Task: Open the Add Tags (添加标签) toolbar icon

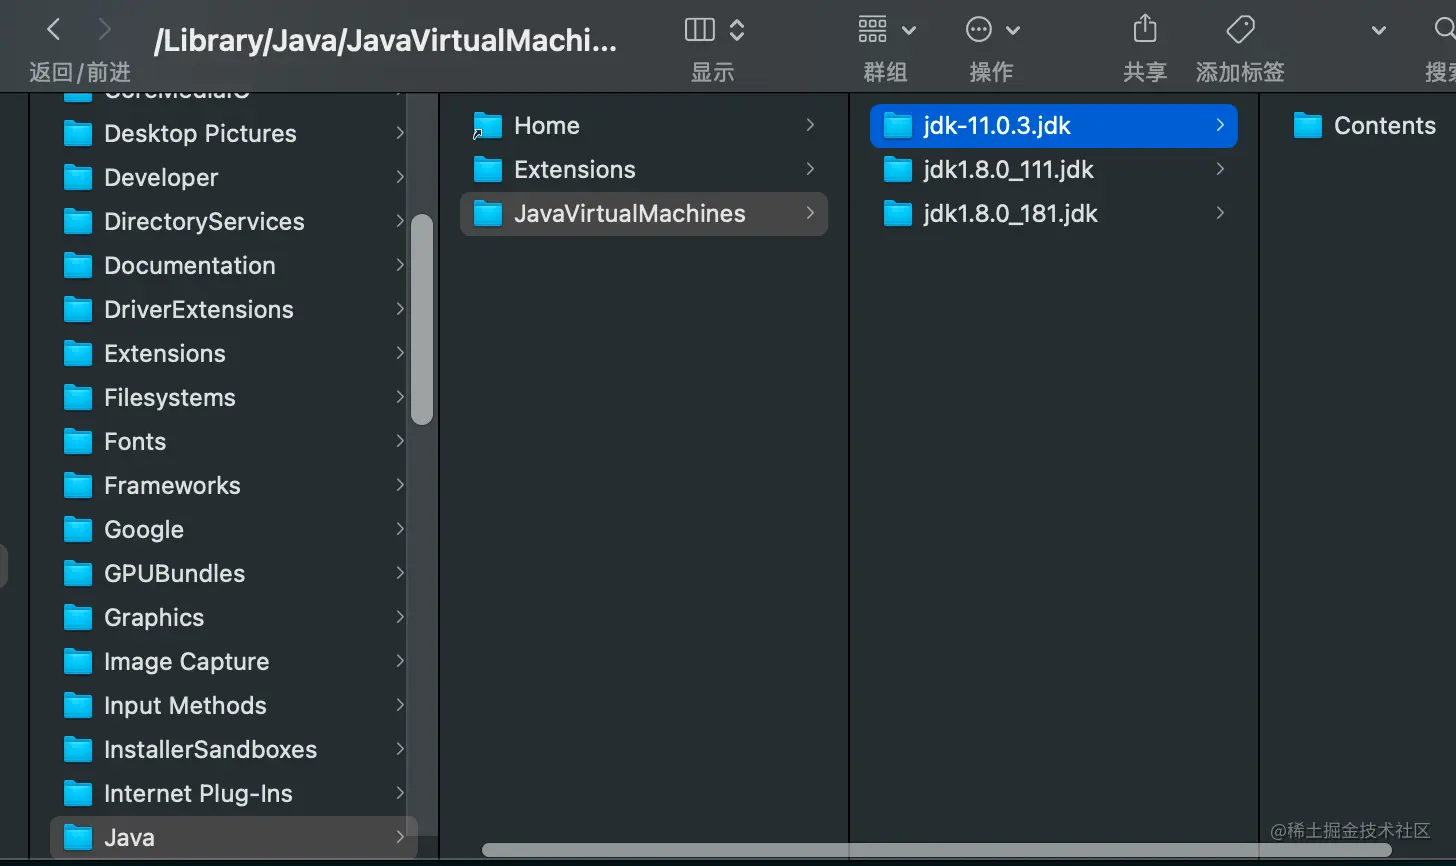Action: click(x=1239, y=29)
